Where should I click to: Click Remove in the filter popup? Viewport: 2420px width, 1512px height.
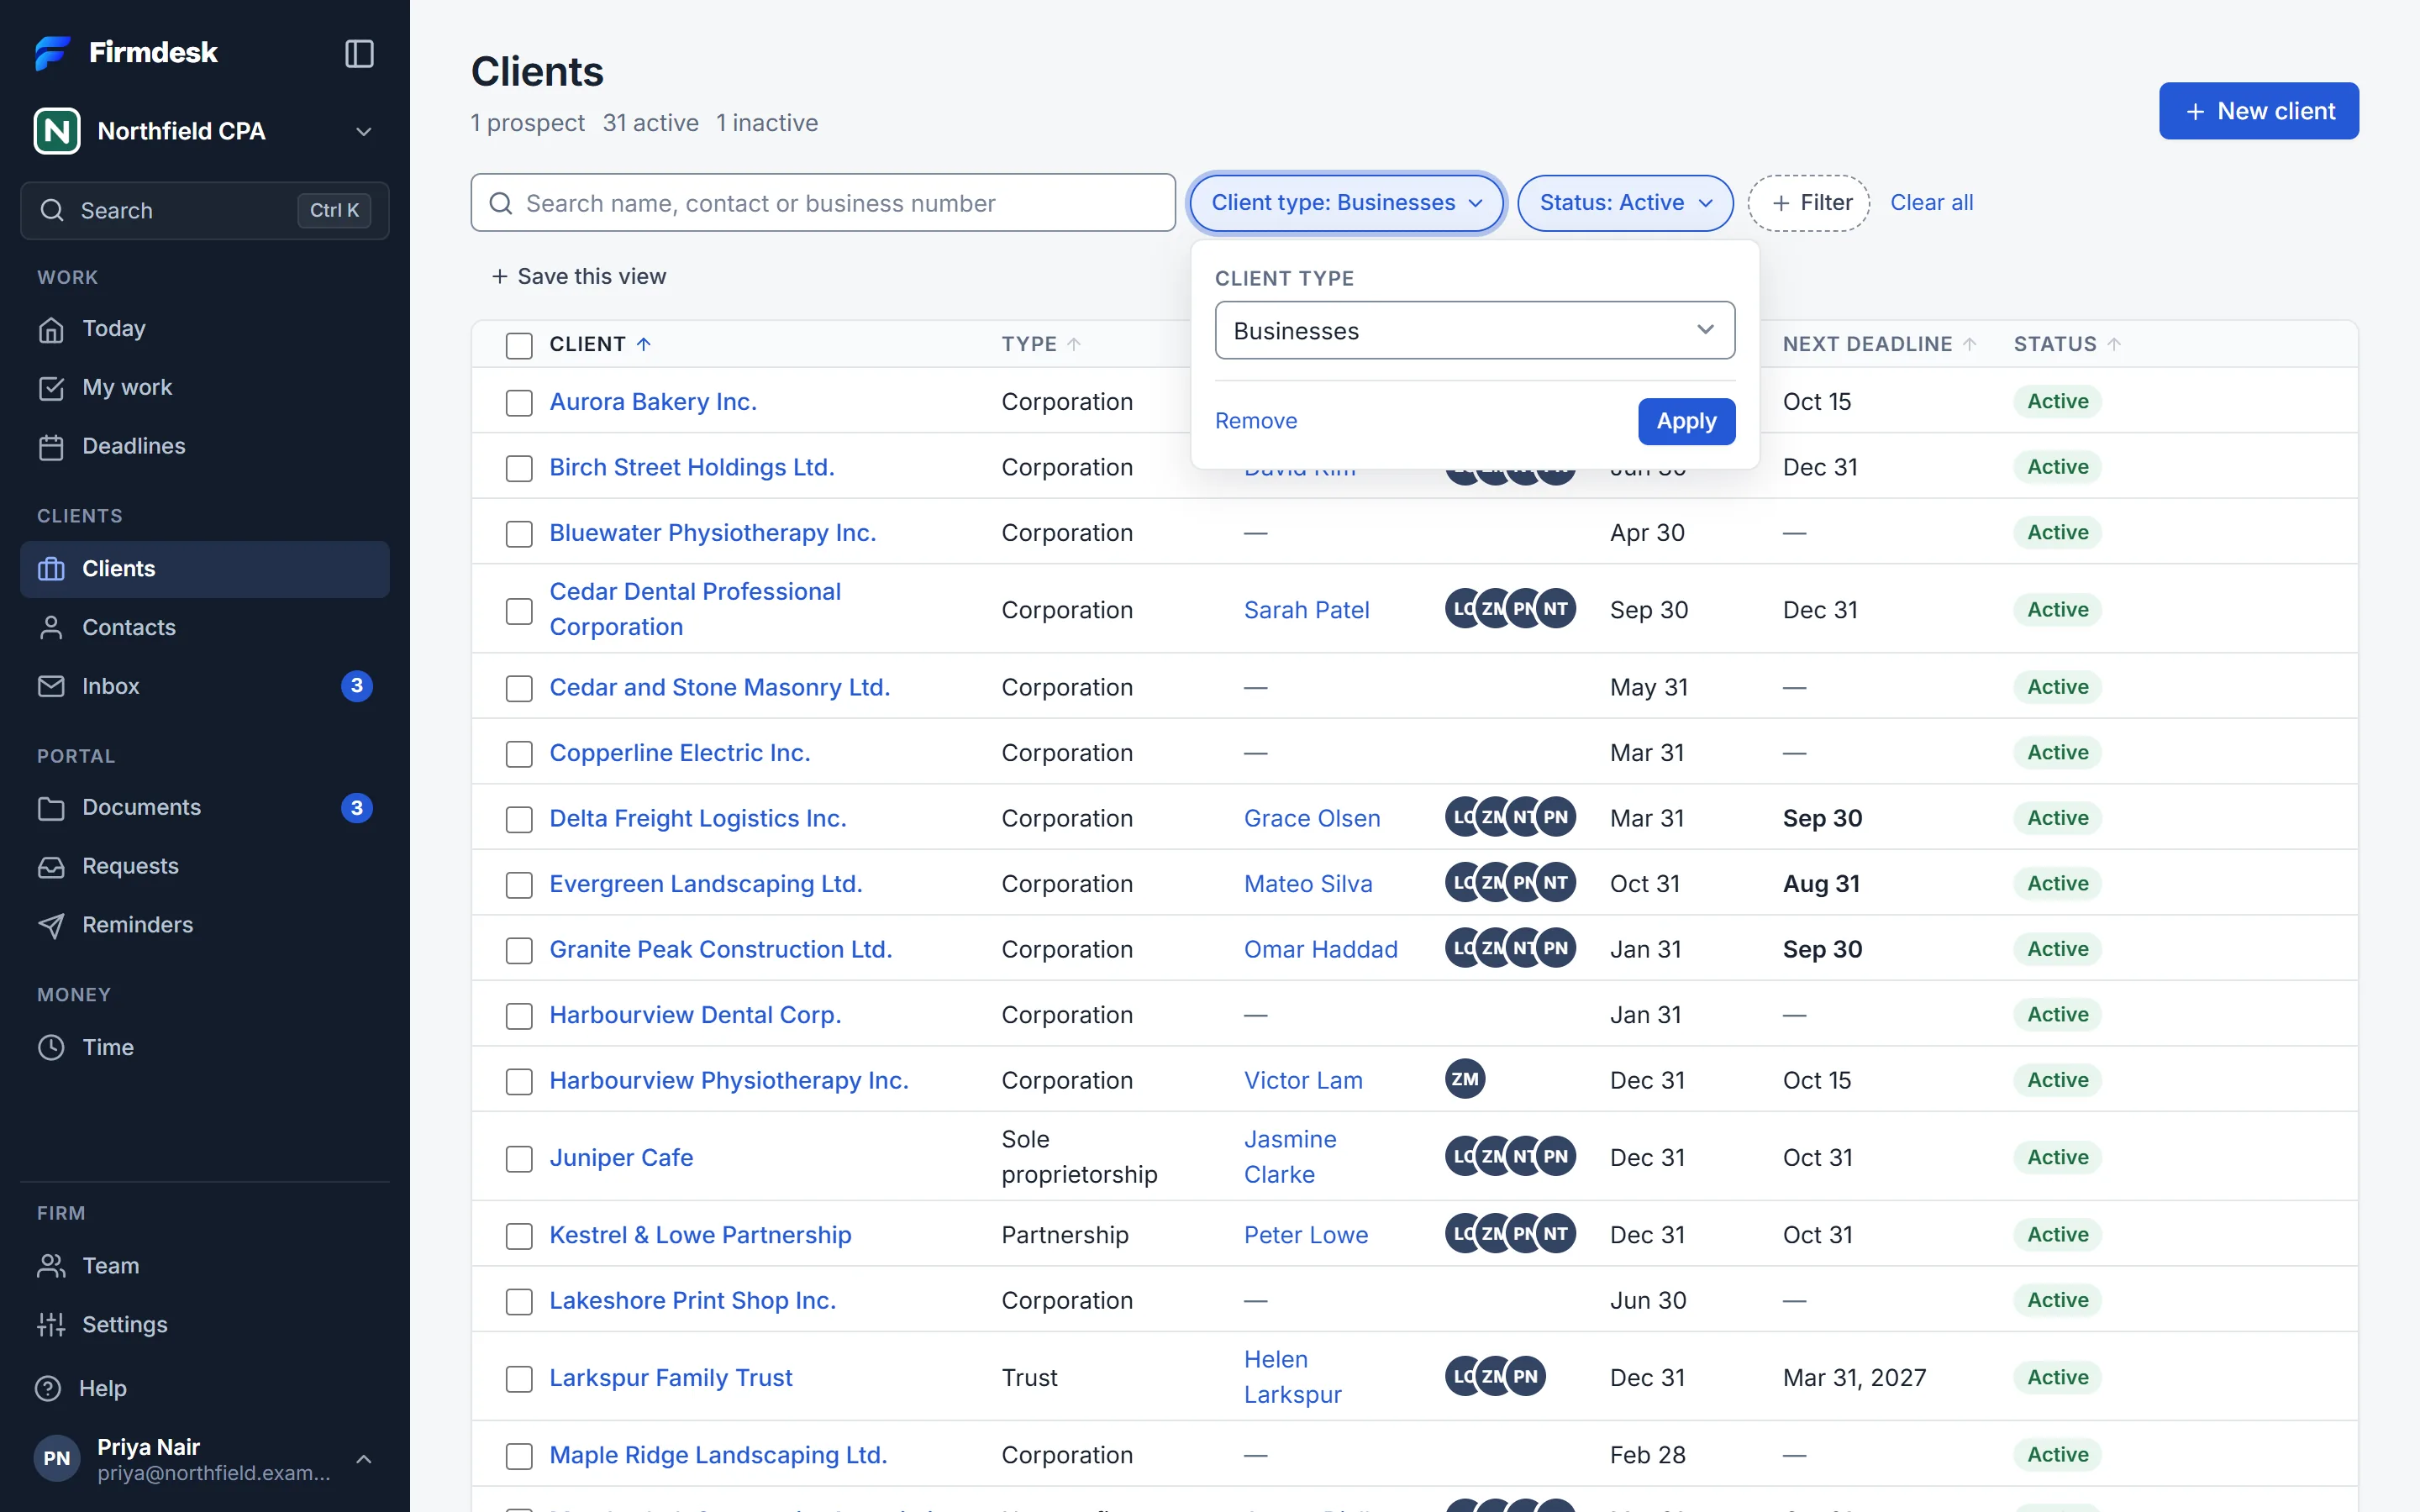pyautogui.click(x=1255, y=421)
